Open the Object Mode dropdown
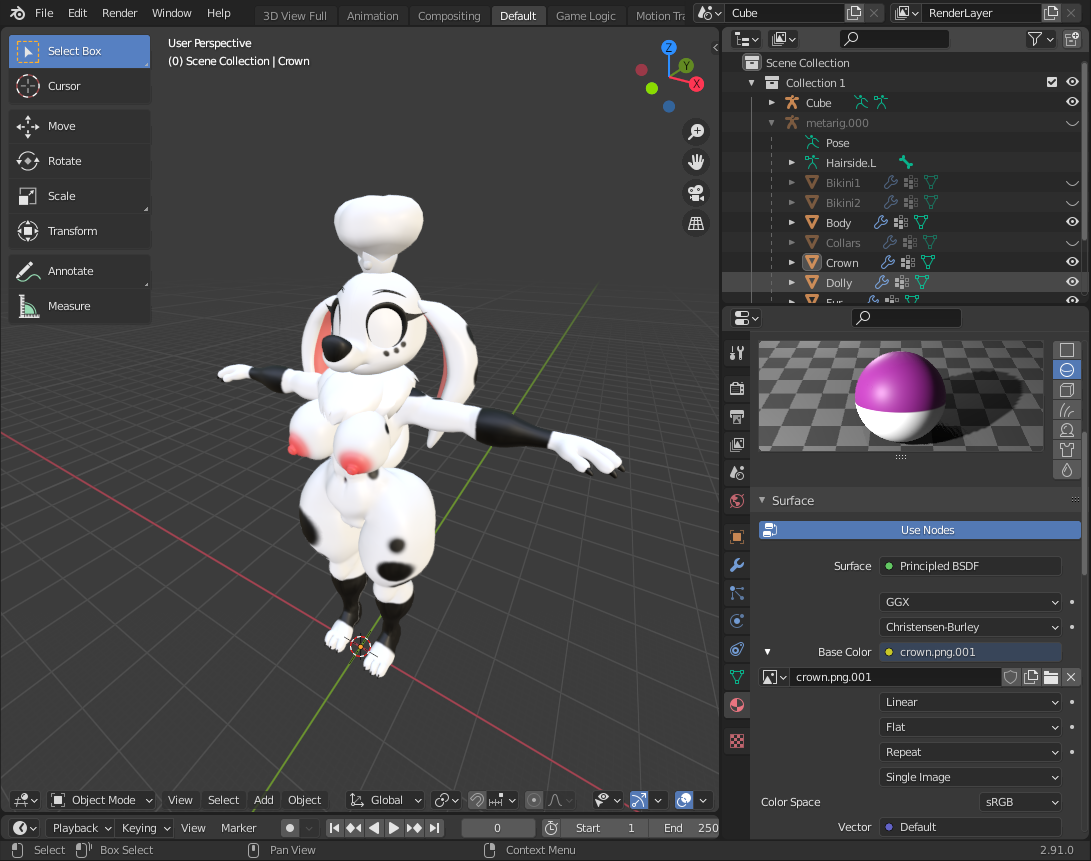The image size is (1091, 861). tap(103, 800)
